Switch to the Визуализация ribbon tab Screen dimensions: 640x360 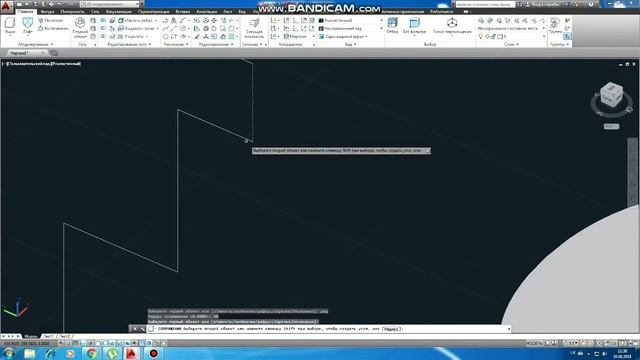119,11
